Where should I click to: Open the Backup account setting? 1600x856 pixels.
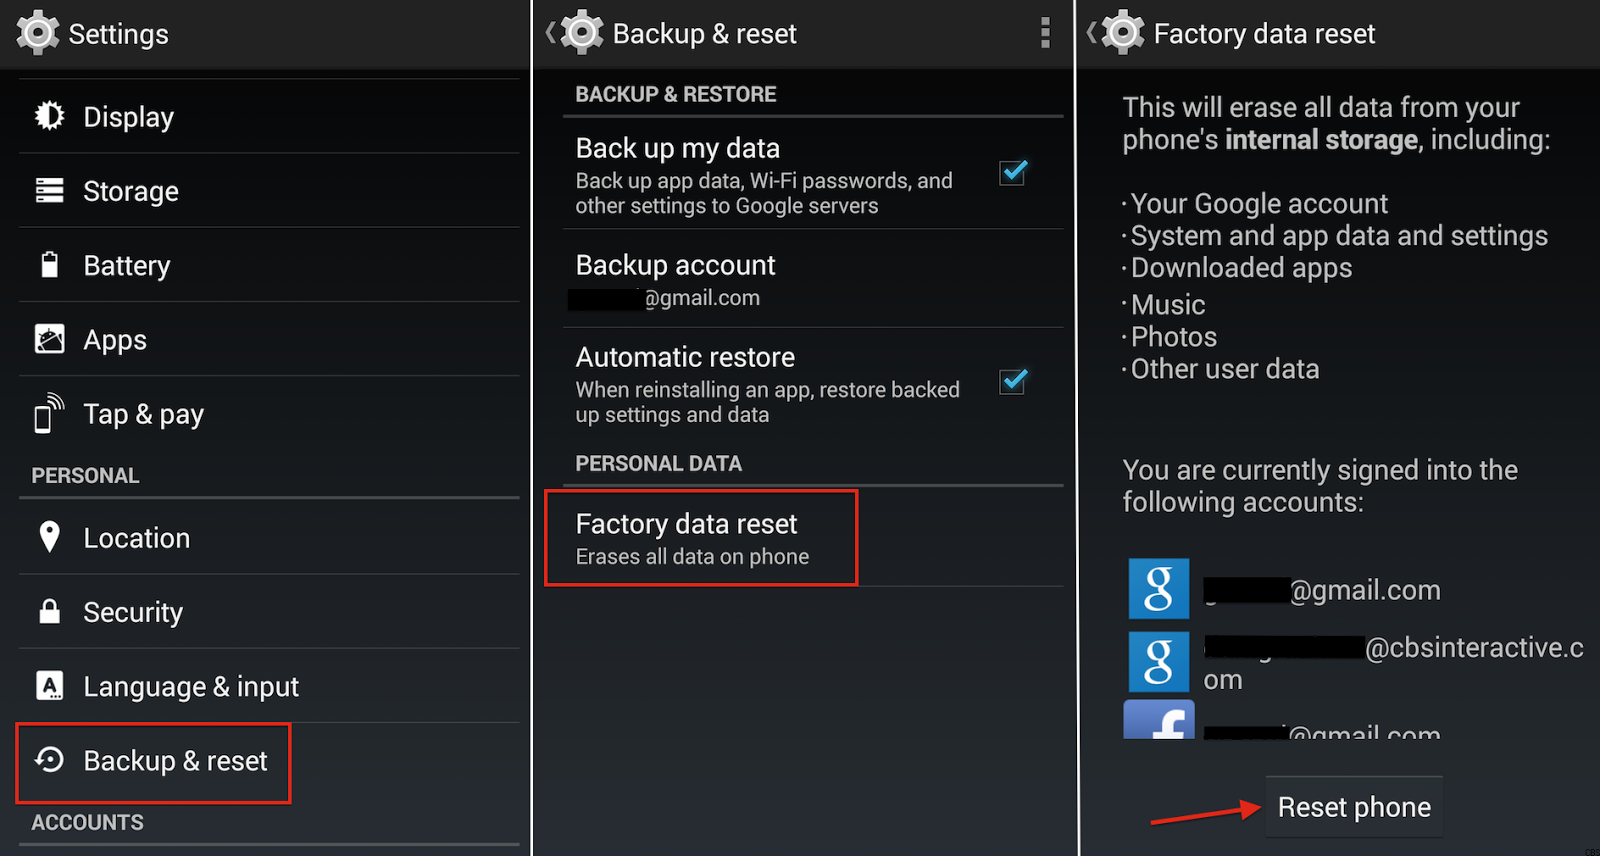click(800, 279)
